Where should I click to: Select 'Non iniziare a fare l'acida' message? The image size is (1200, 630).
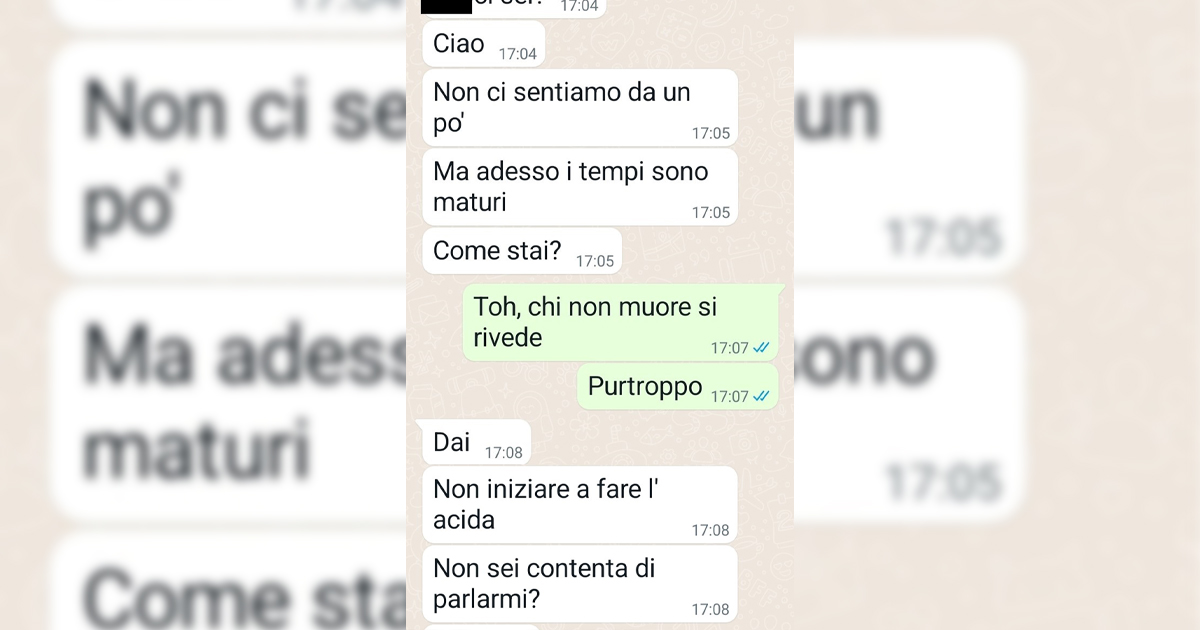(580, 505)
